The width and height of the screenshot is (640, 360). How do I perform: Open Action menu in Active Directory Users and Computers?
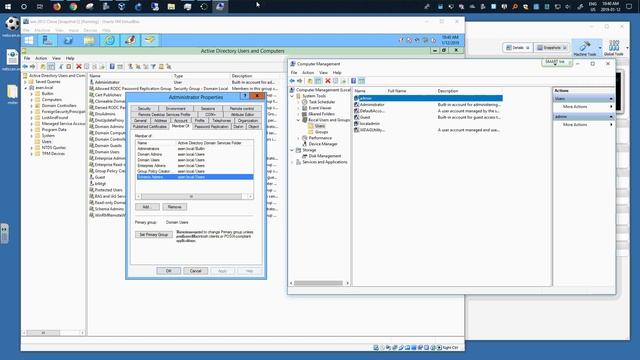click(41, 58)
